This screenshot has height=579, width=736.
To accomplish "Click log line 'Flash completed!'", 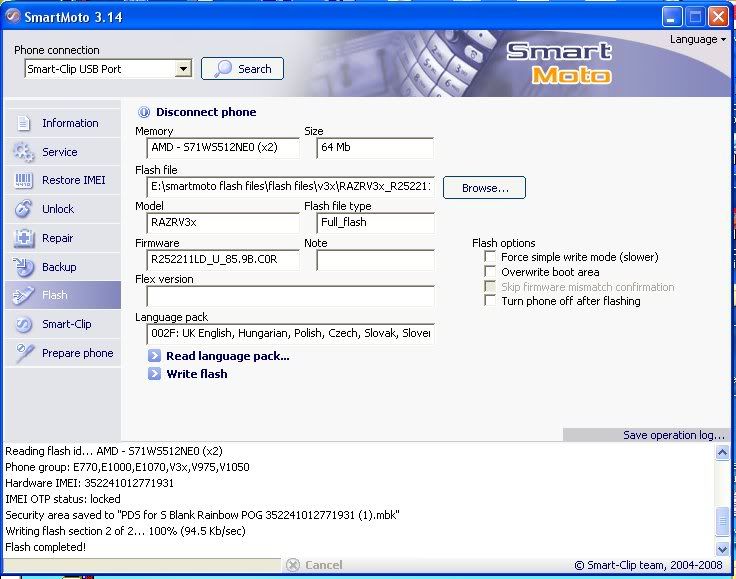I will point(46,547).
